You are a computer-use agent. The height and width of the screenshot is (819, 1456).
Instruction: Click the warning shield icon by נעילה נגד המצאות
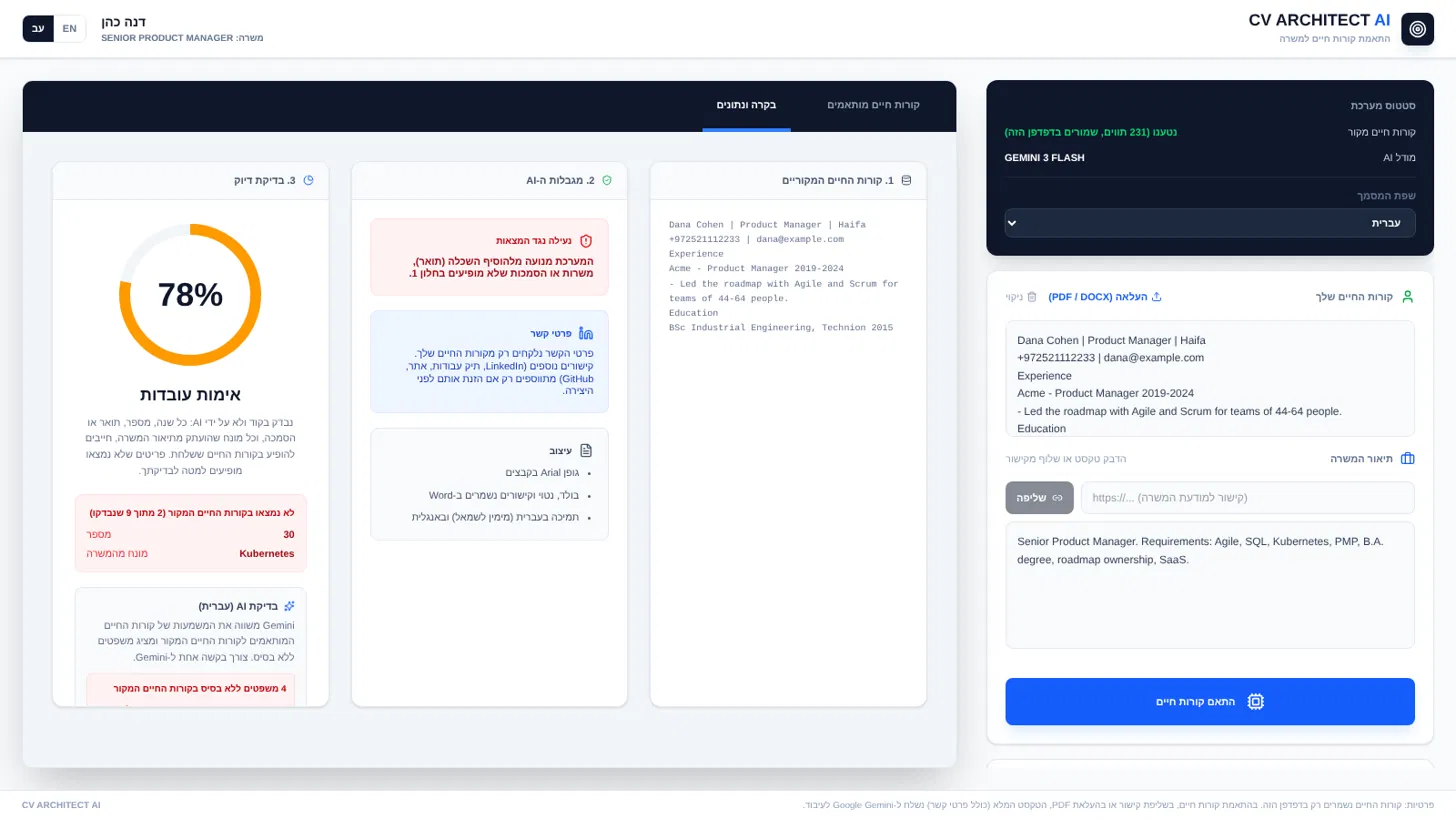(586, 241)
